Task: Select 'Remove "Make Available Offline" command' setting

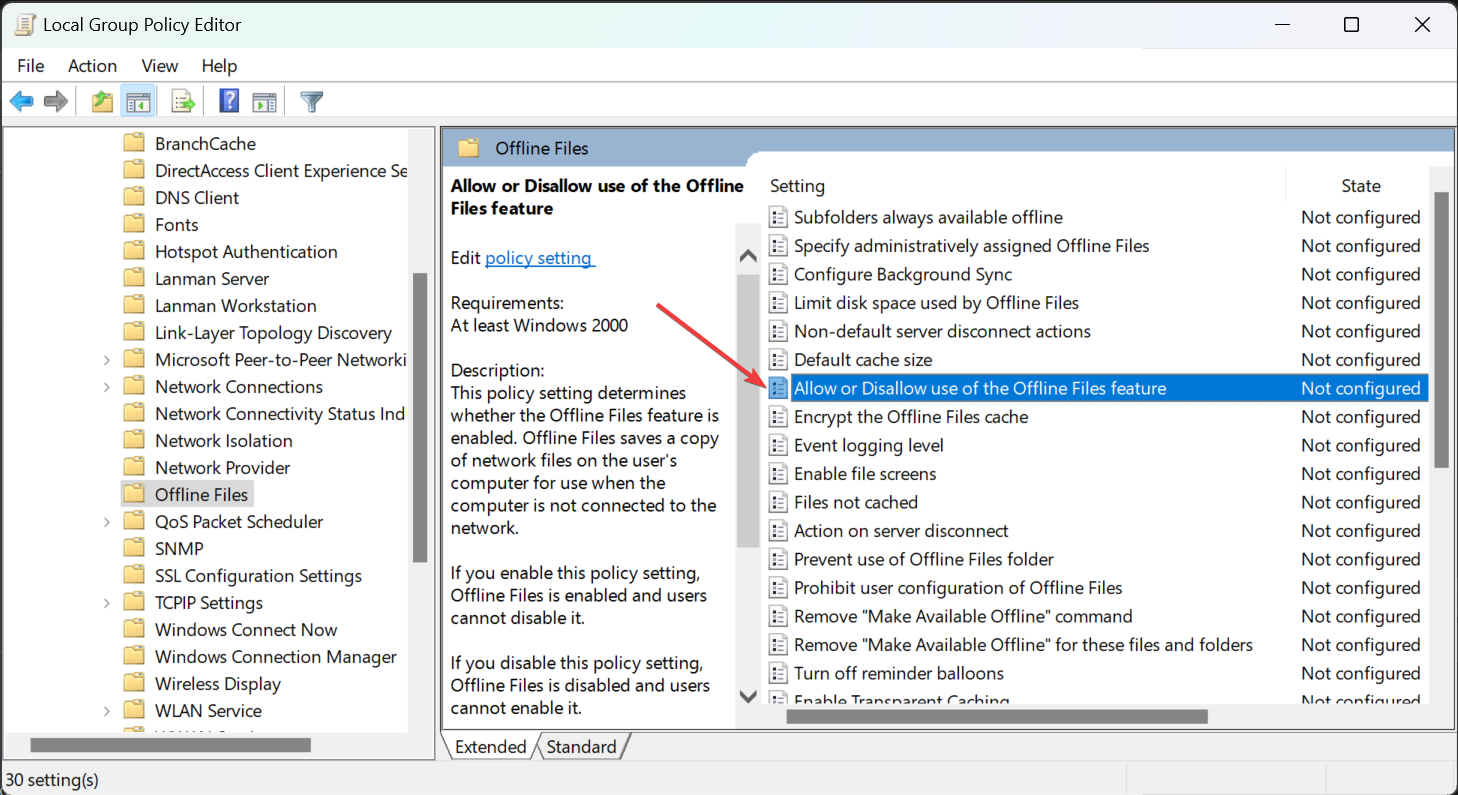Action: point(963,616)
